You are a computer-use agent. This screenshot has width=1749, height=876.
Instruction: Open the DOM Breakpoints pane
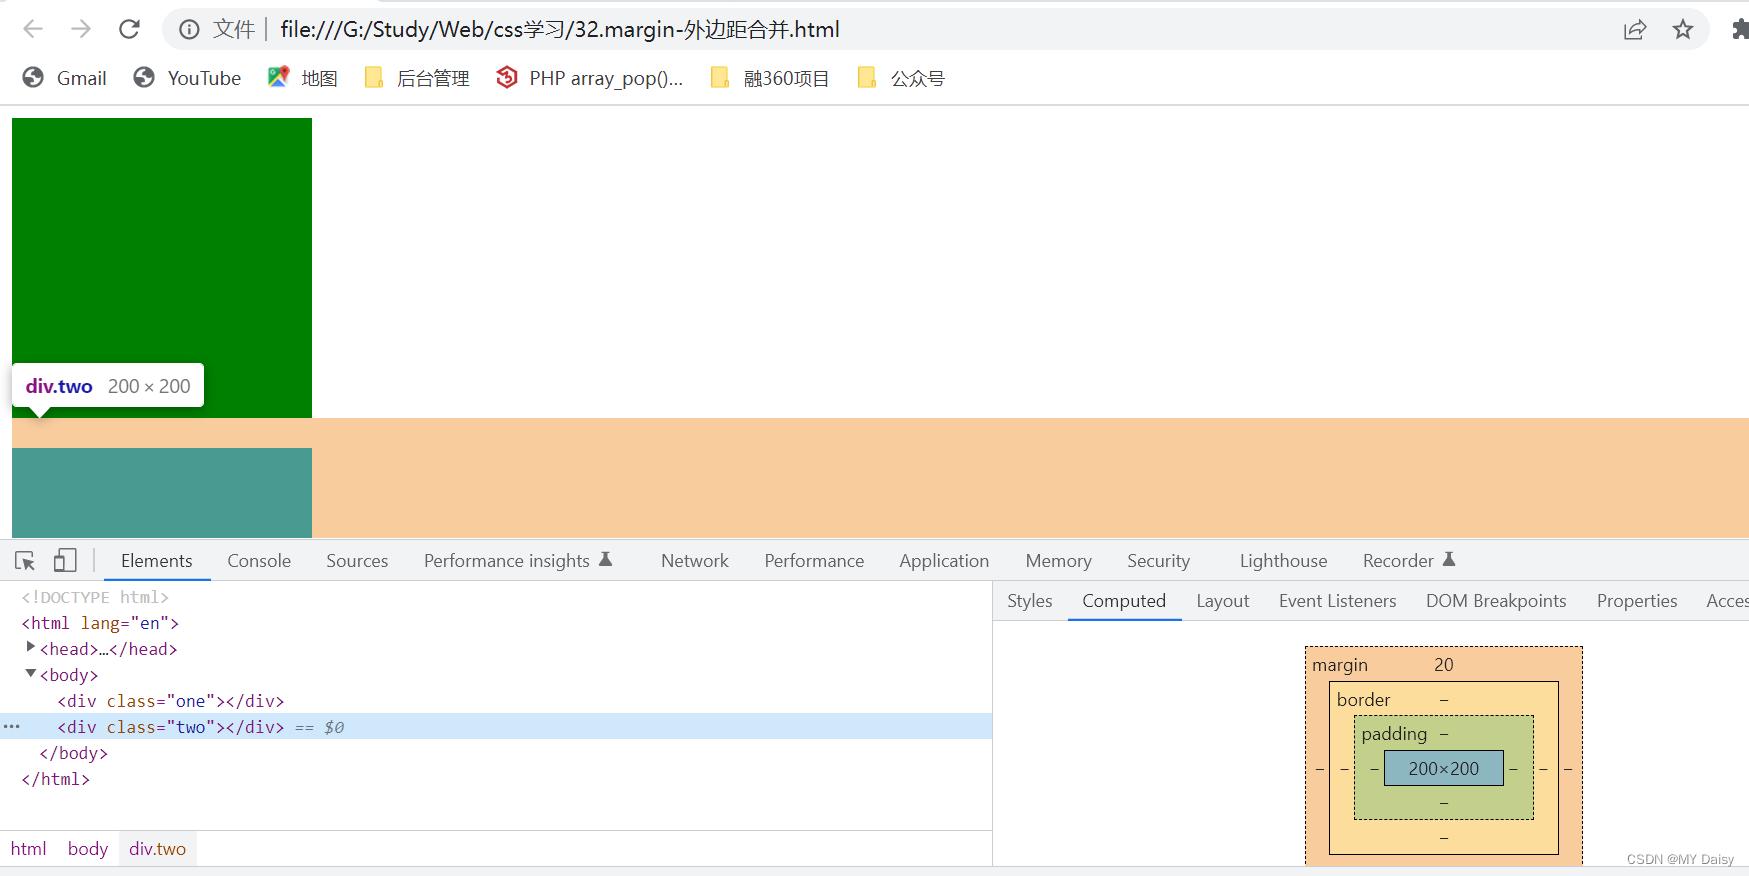[x=1496, y=601]
